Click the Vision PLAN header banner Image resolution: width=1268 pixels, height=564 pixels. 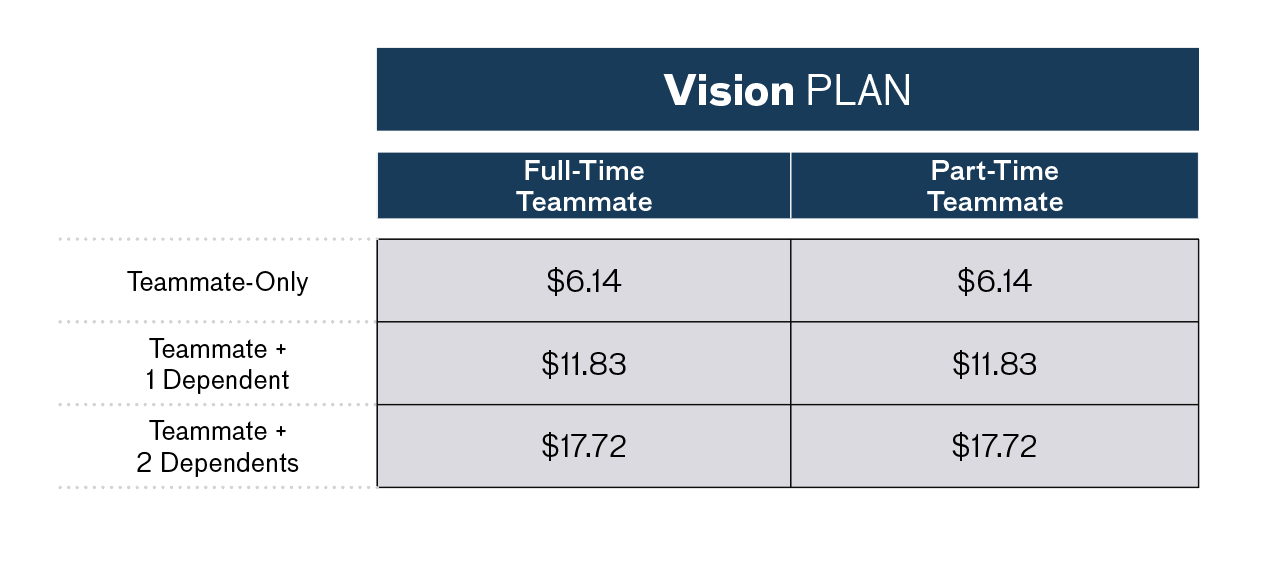click(787, 89)
